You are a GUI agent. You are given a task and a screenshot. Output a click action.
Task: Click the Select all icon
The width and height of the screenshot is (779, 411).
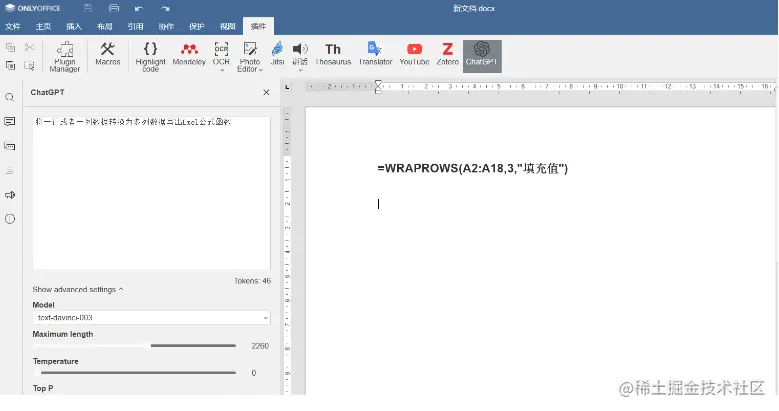tap(29, 65)
